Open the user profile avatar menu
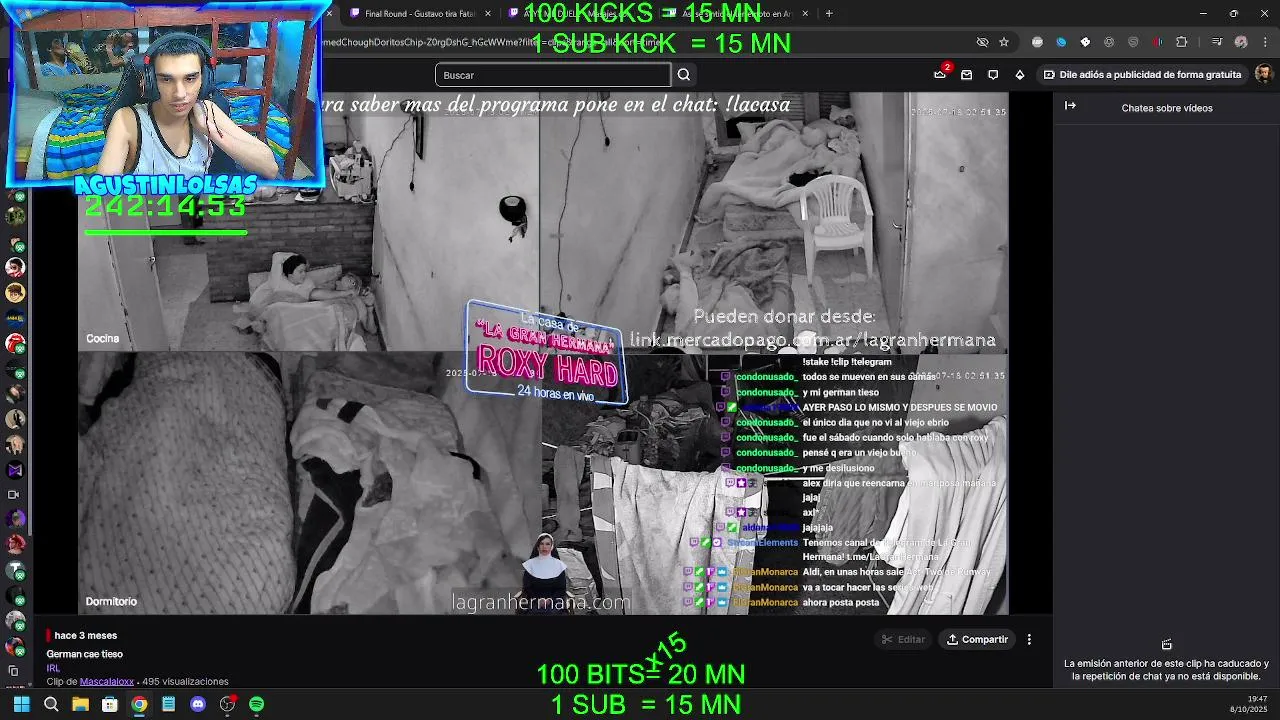1280x720 pixels. click(x=1263, y=74)
